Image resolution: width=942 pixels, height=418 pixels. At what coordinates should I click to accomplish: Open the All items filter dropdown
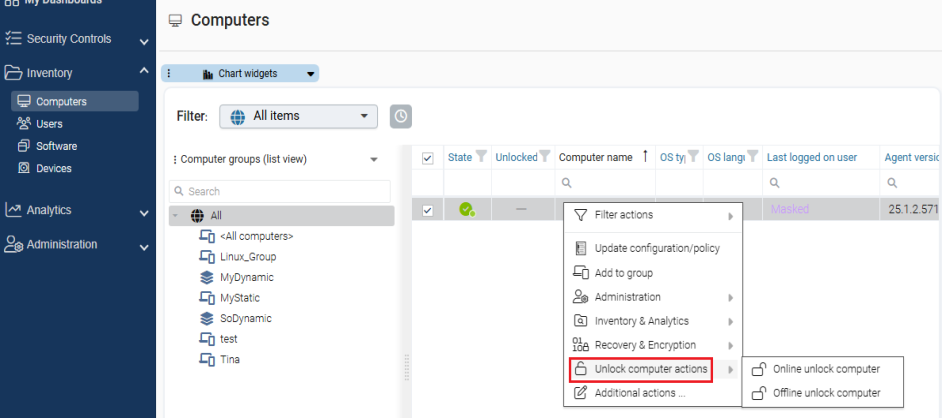click(298, 116)
